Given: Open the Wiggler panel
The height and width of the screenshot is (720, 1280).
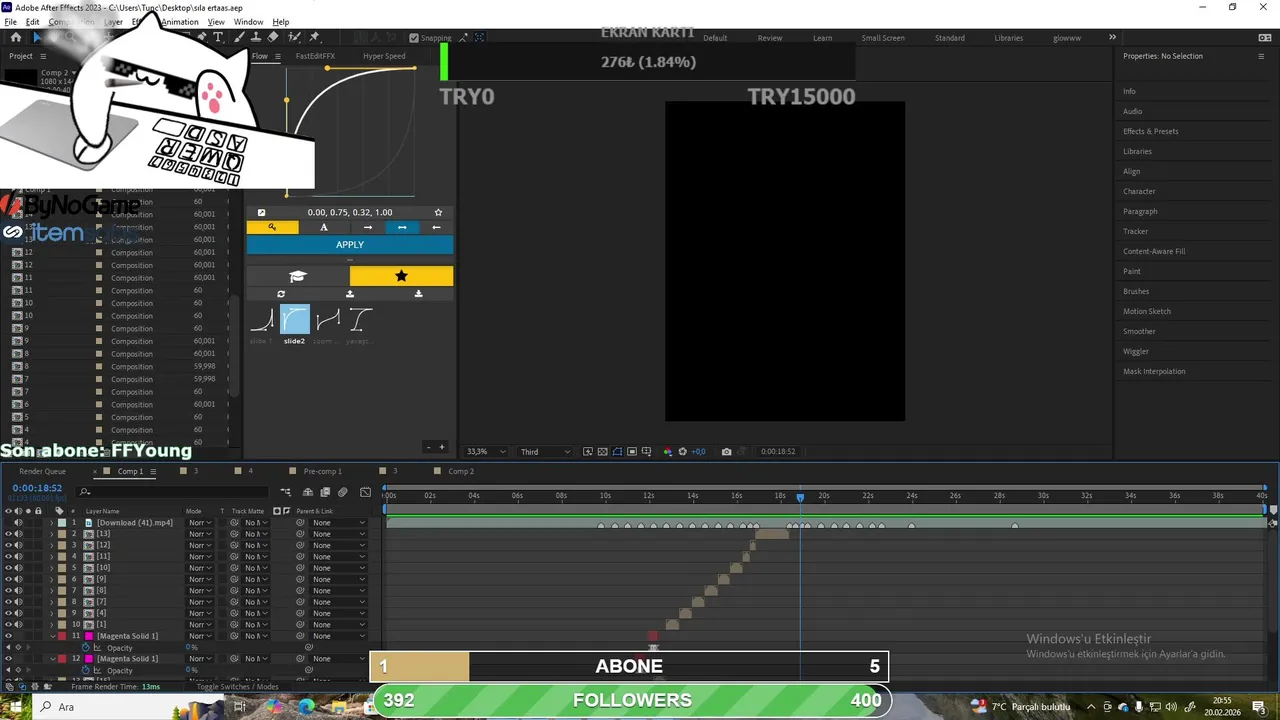Looking at the screenshot, I should [x=1135, y=351].
